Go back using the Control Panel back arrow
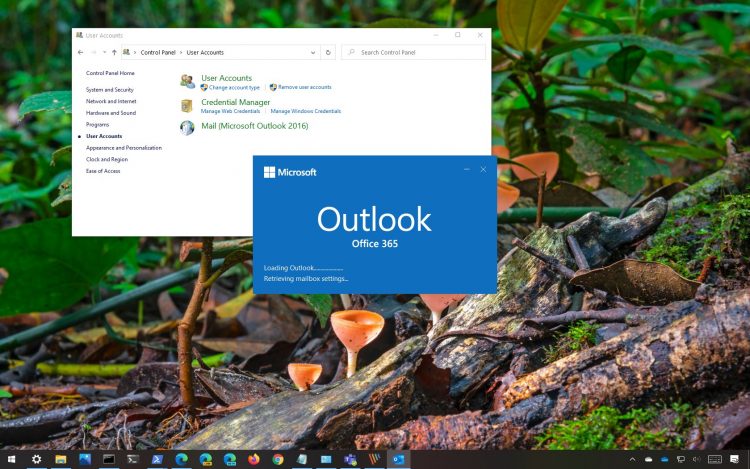 click(x=80, y=52)
